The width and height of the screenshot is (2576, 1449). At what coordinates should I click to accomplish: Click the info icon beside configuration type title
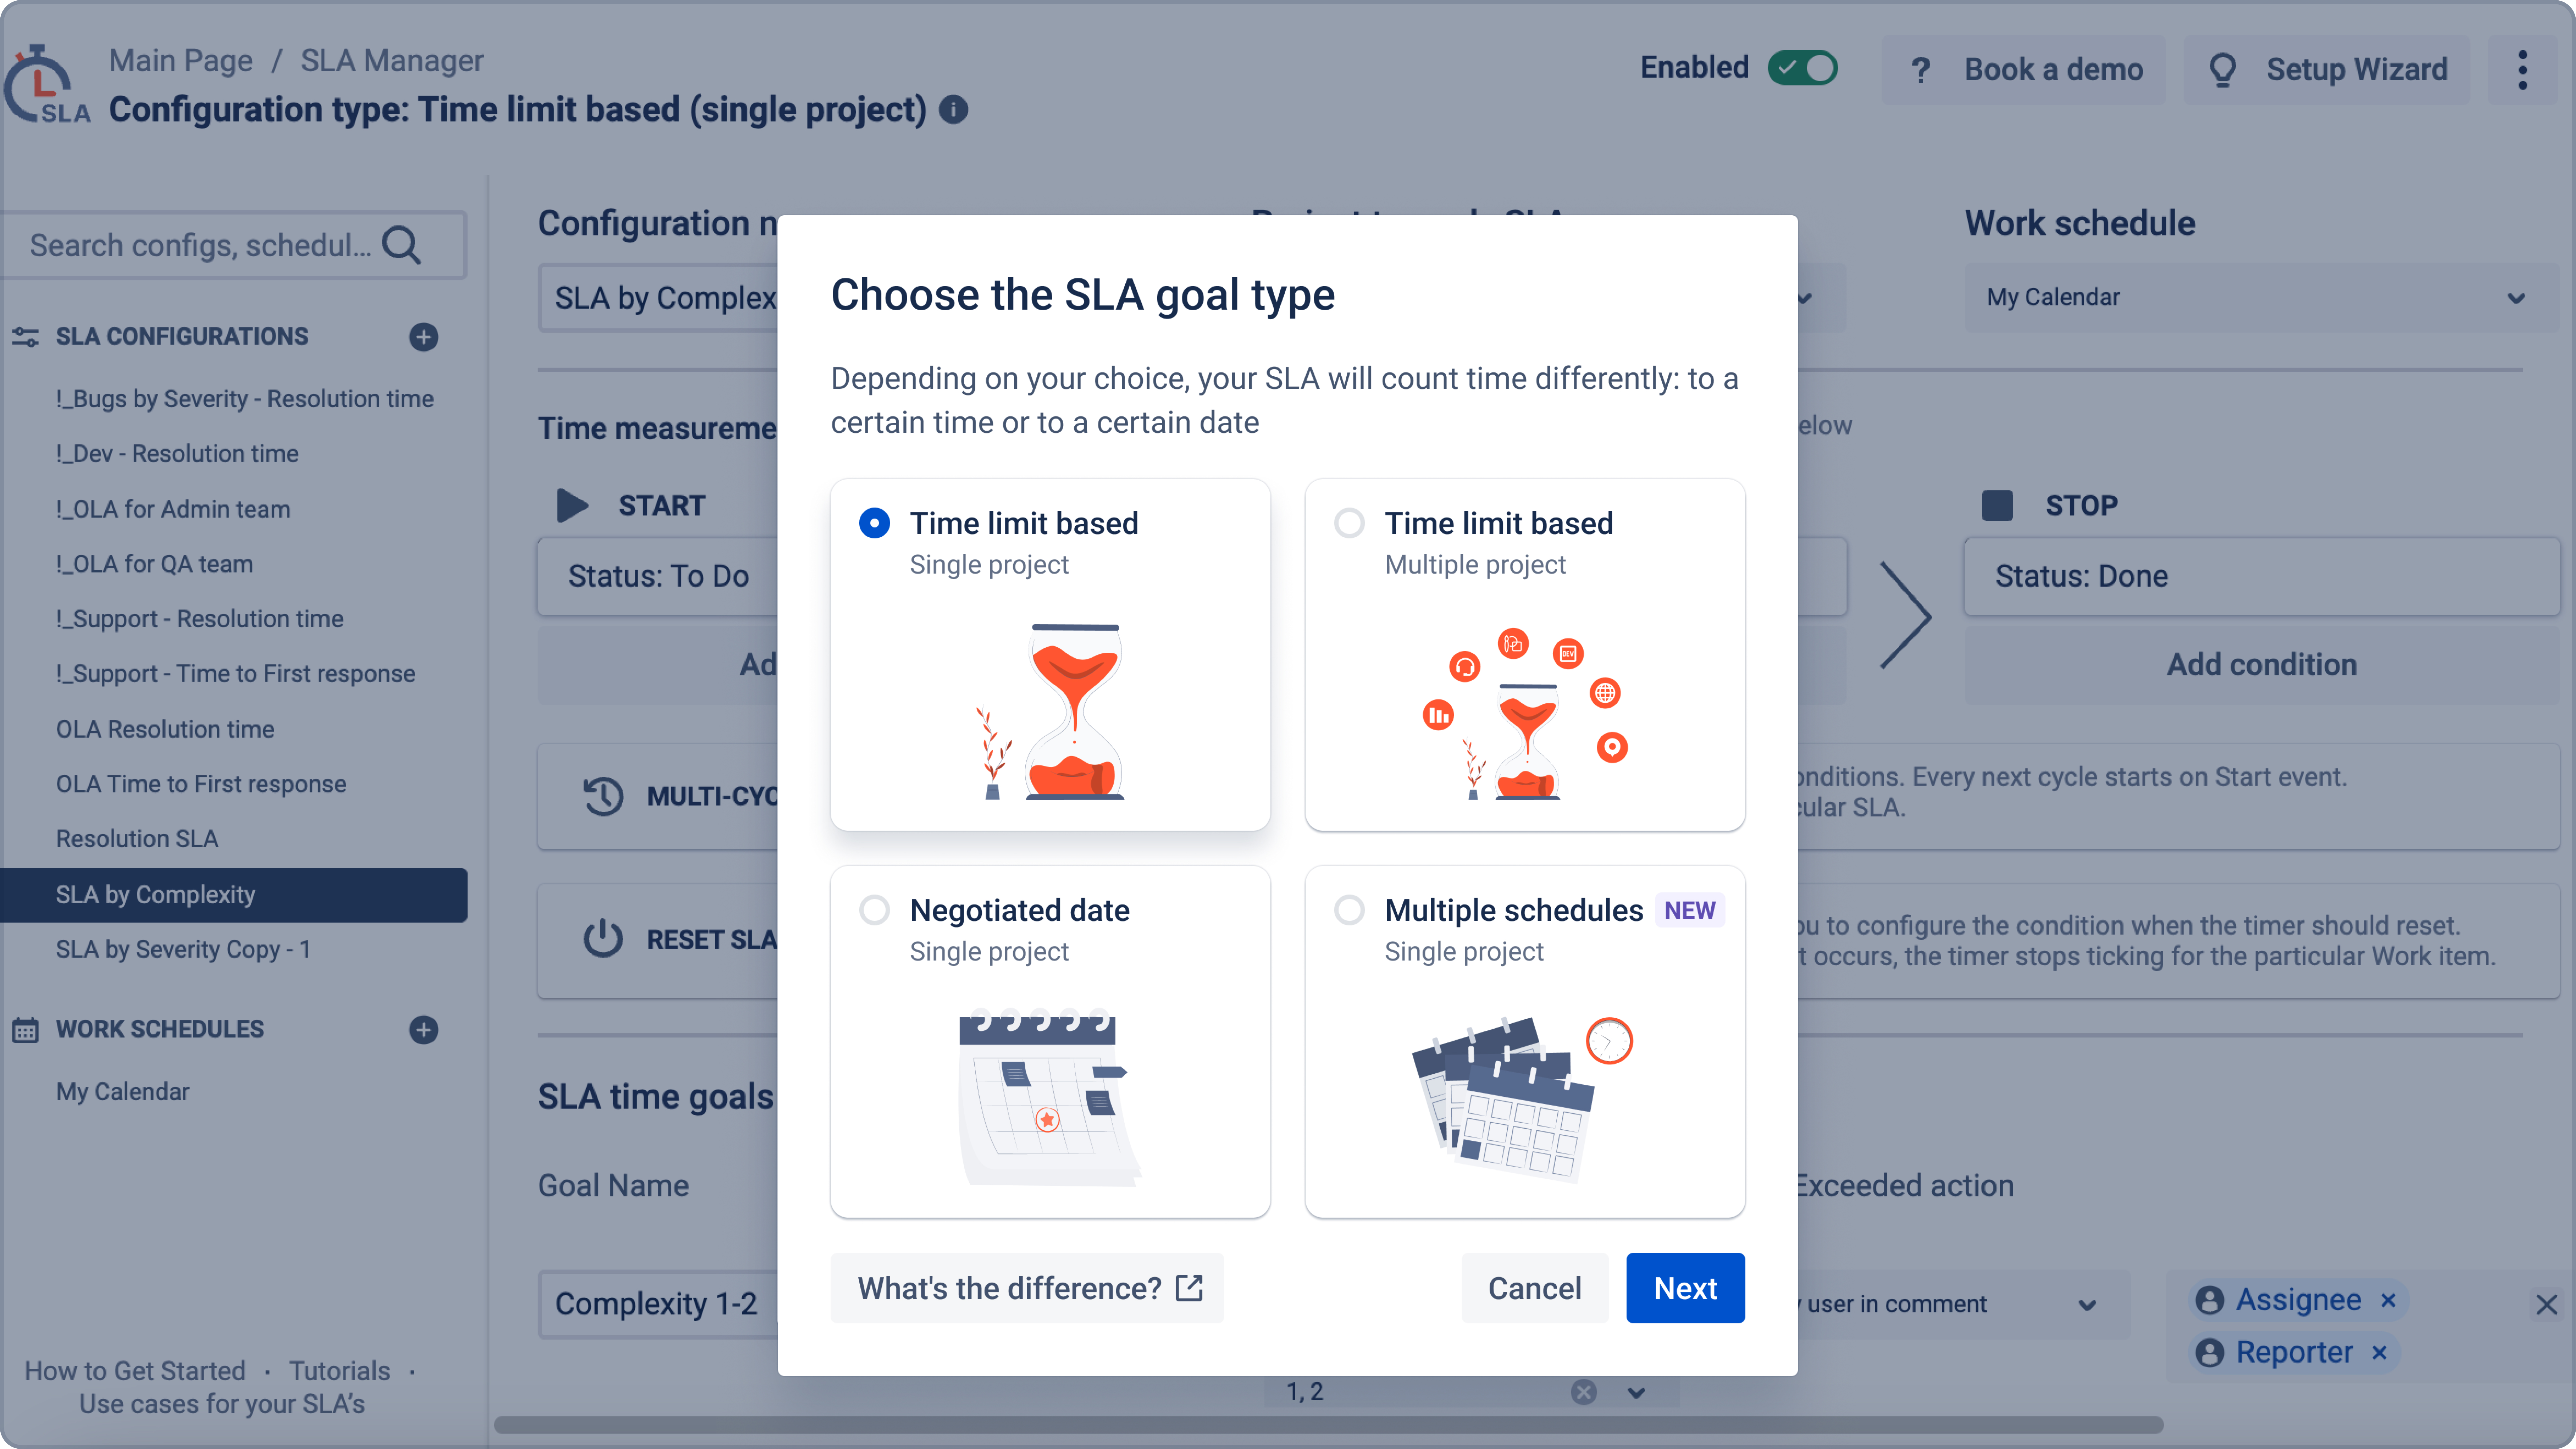tap(953, 110)
